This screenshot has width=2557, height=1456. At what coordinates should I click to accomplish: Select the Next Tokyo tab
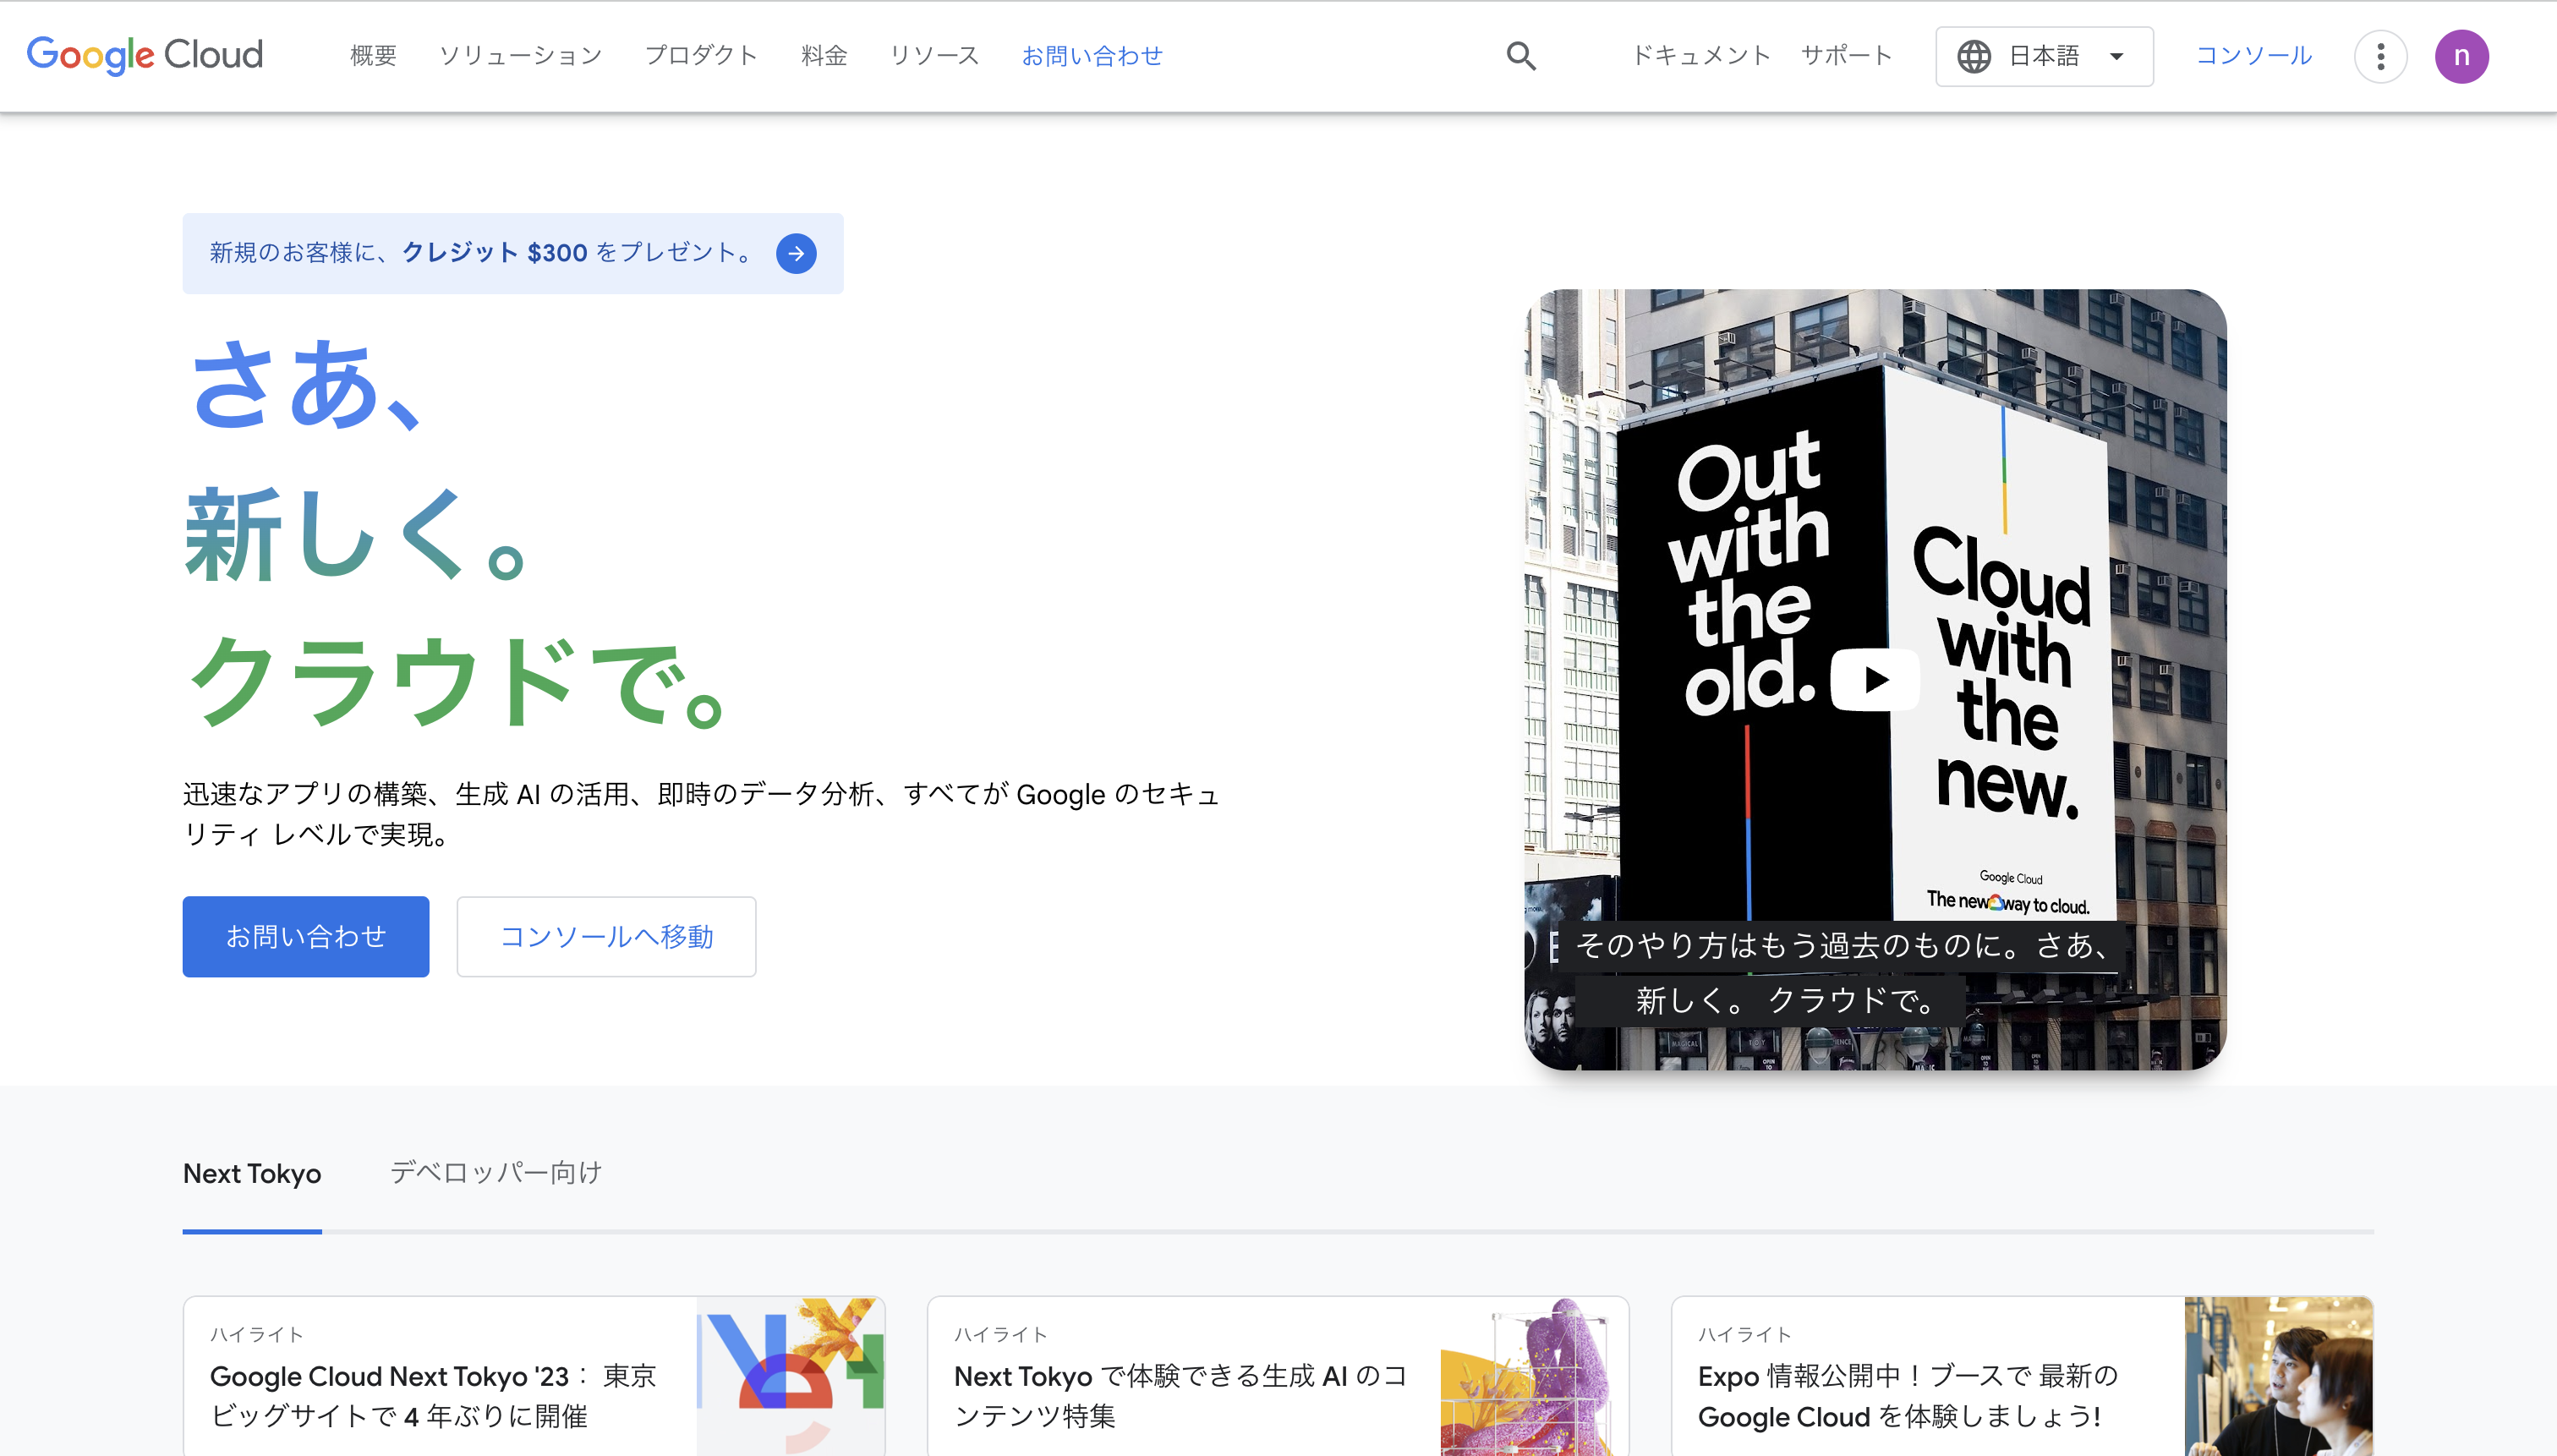coord(252,1172)
